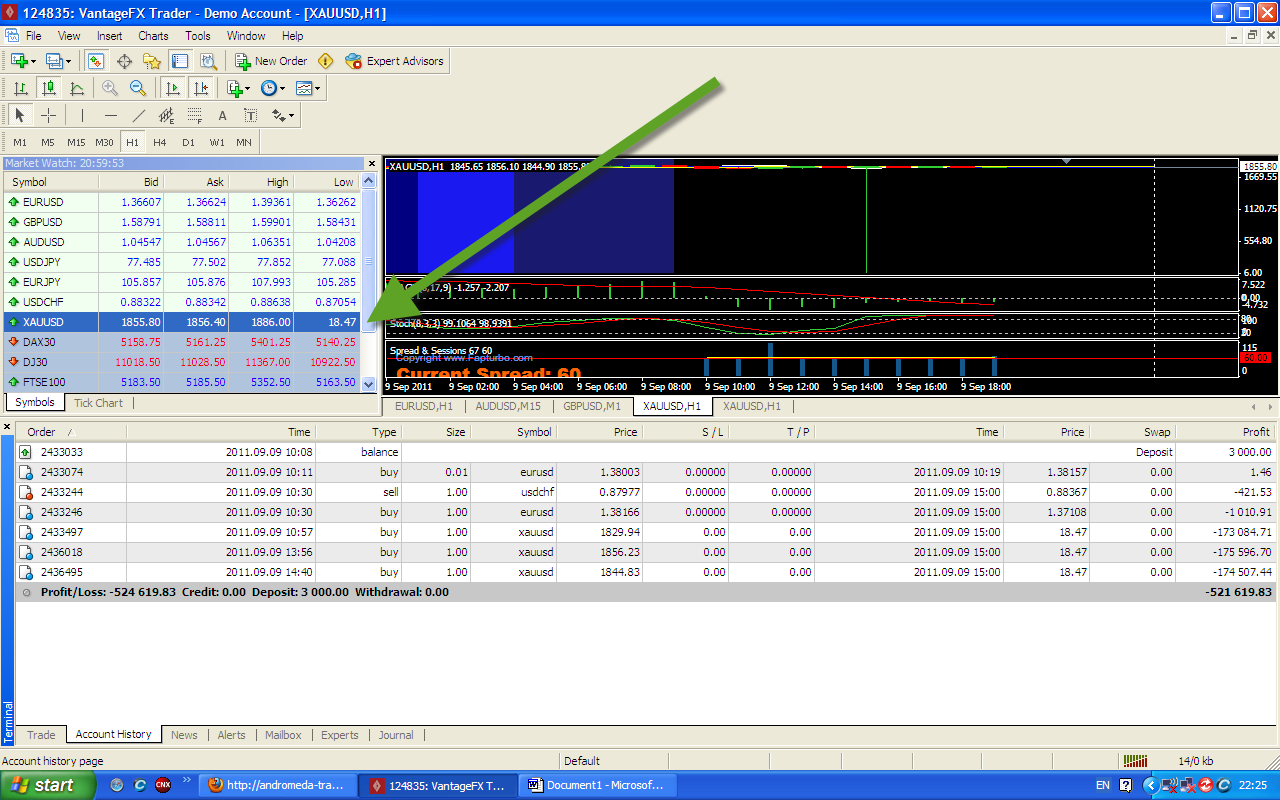Click the yellow diamond alert icon
1280x800 pixels.
(325, 61)
